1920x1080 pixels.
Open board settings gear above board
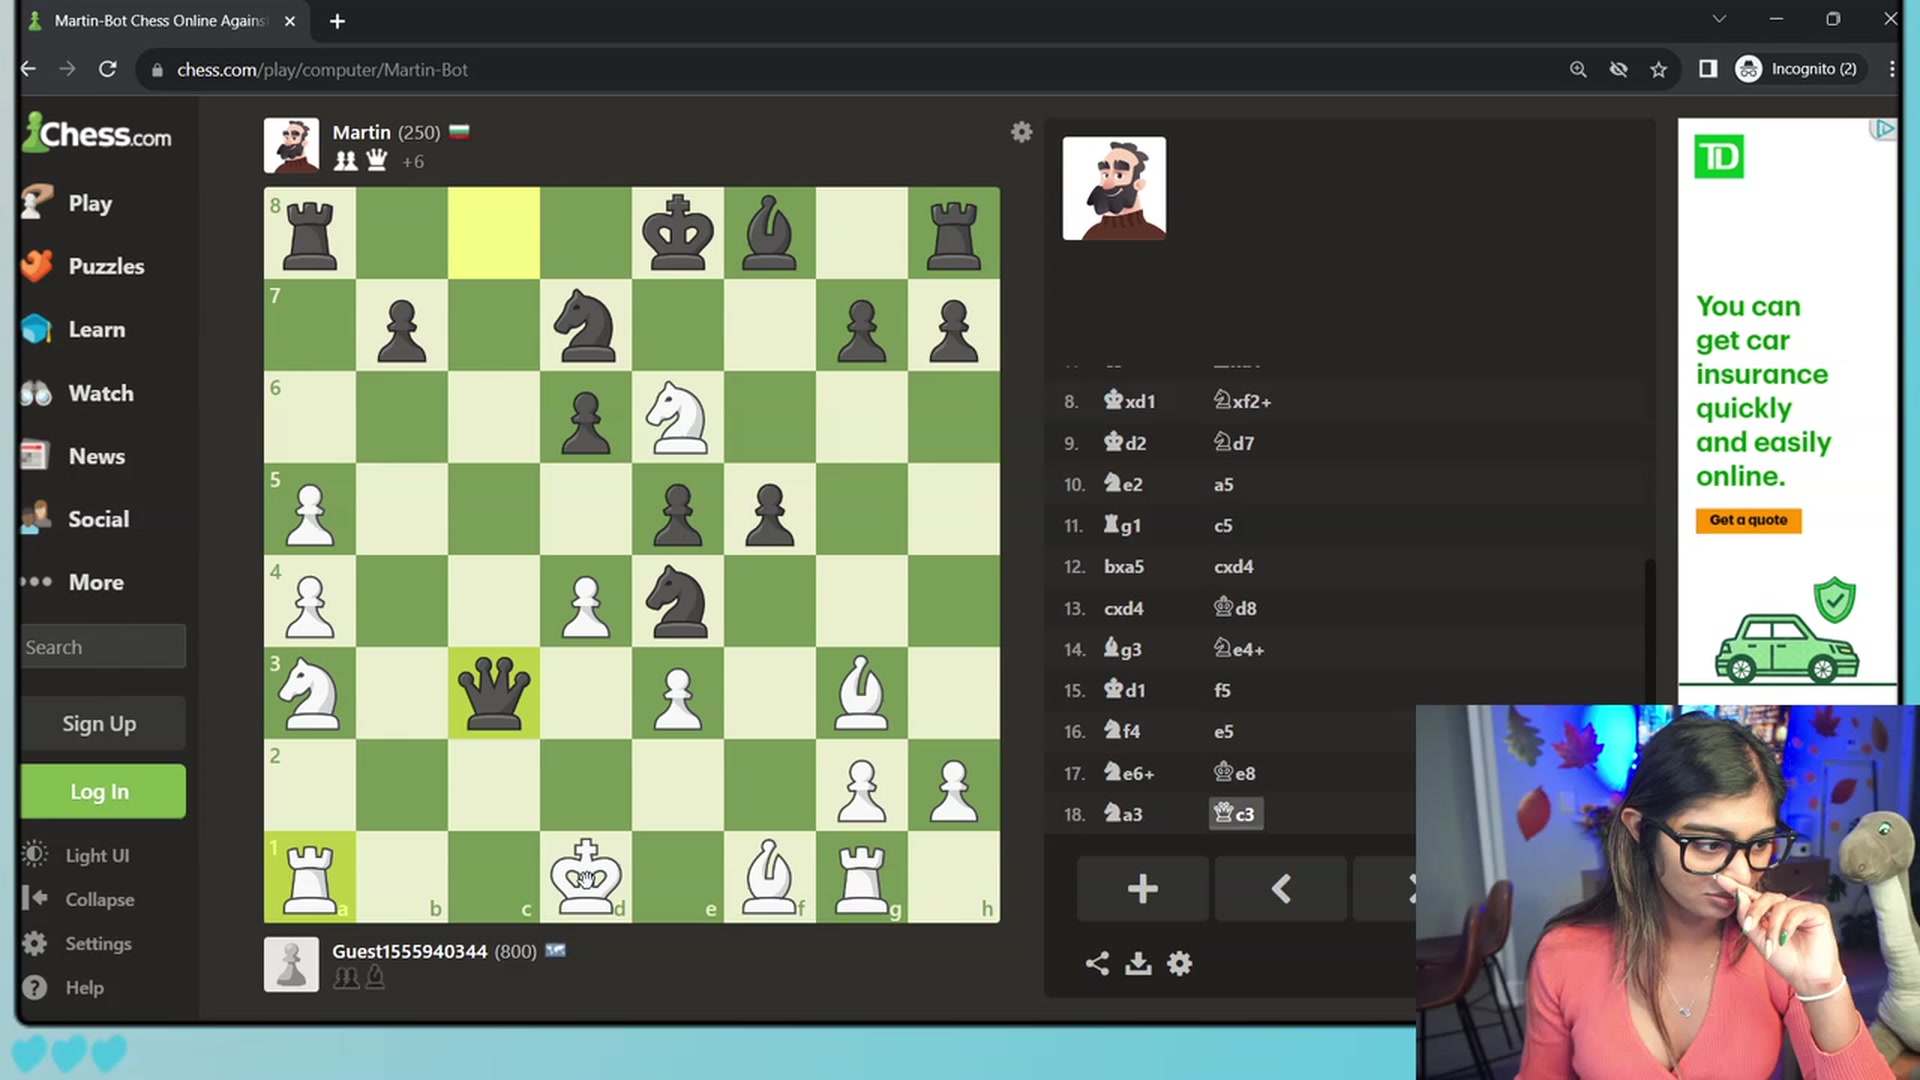(x=1021, y=132)
